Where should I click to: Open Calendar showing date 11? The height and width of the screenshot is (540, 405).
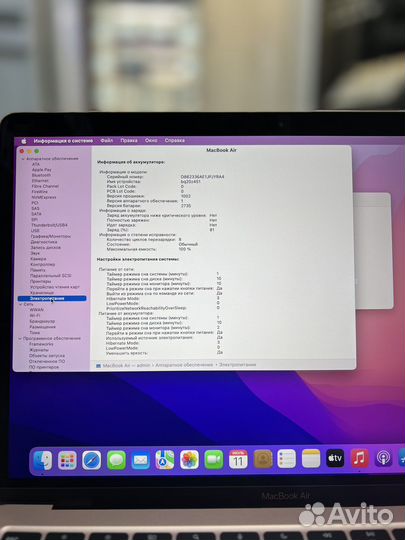(x=238, y=459)
